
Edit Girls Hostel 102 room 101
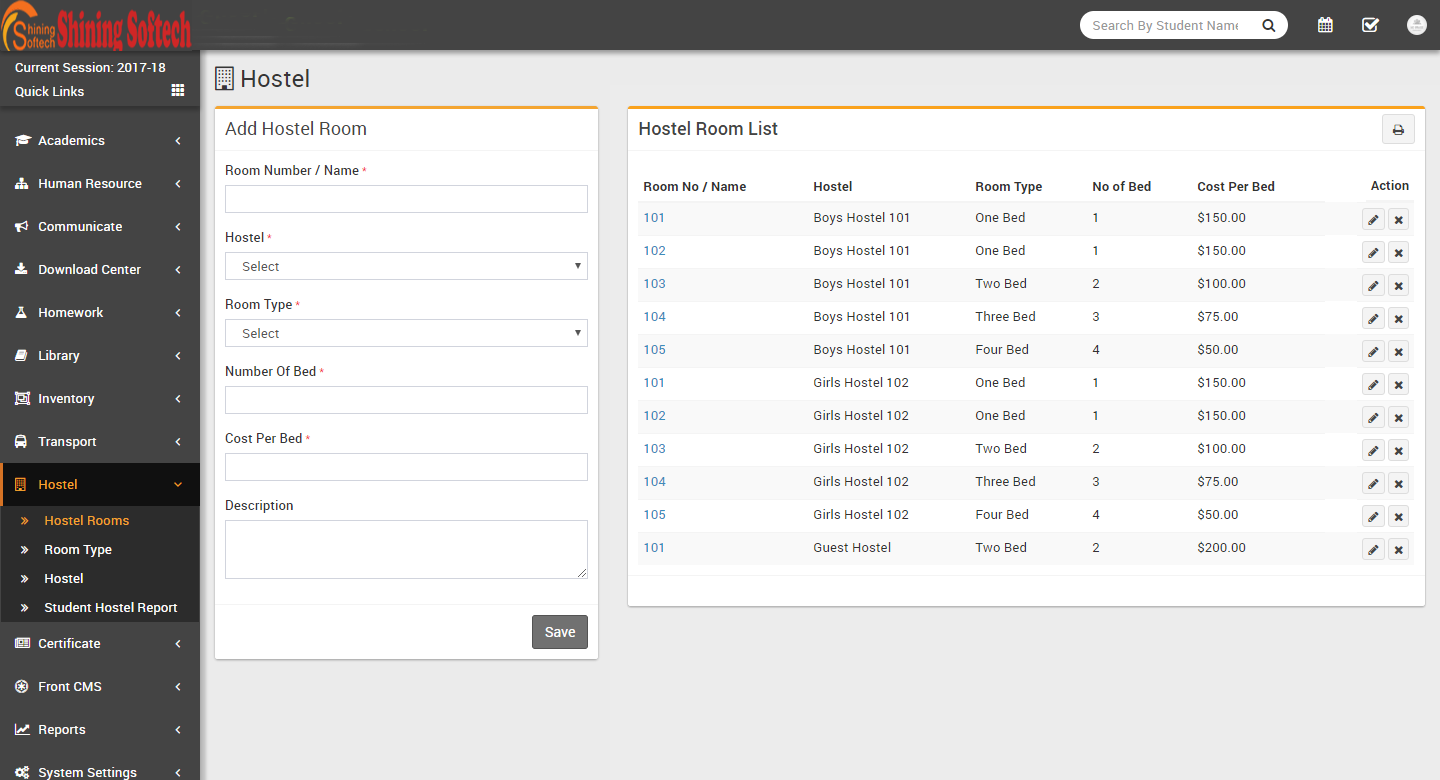point(1373,384)
